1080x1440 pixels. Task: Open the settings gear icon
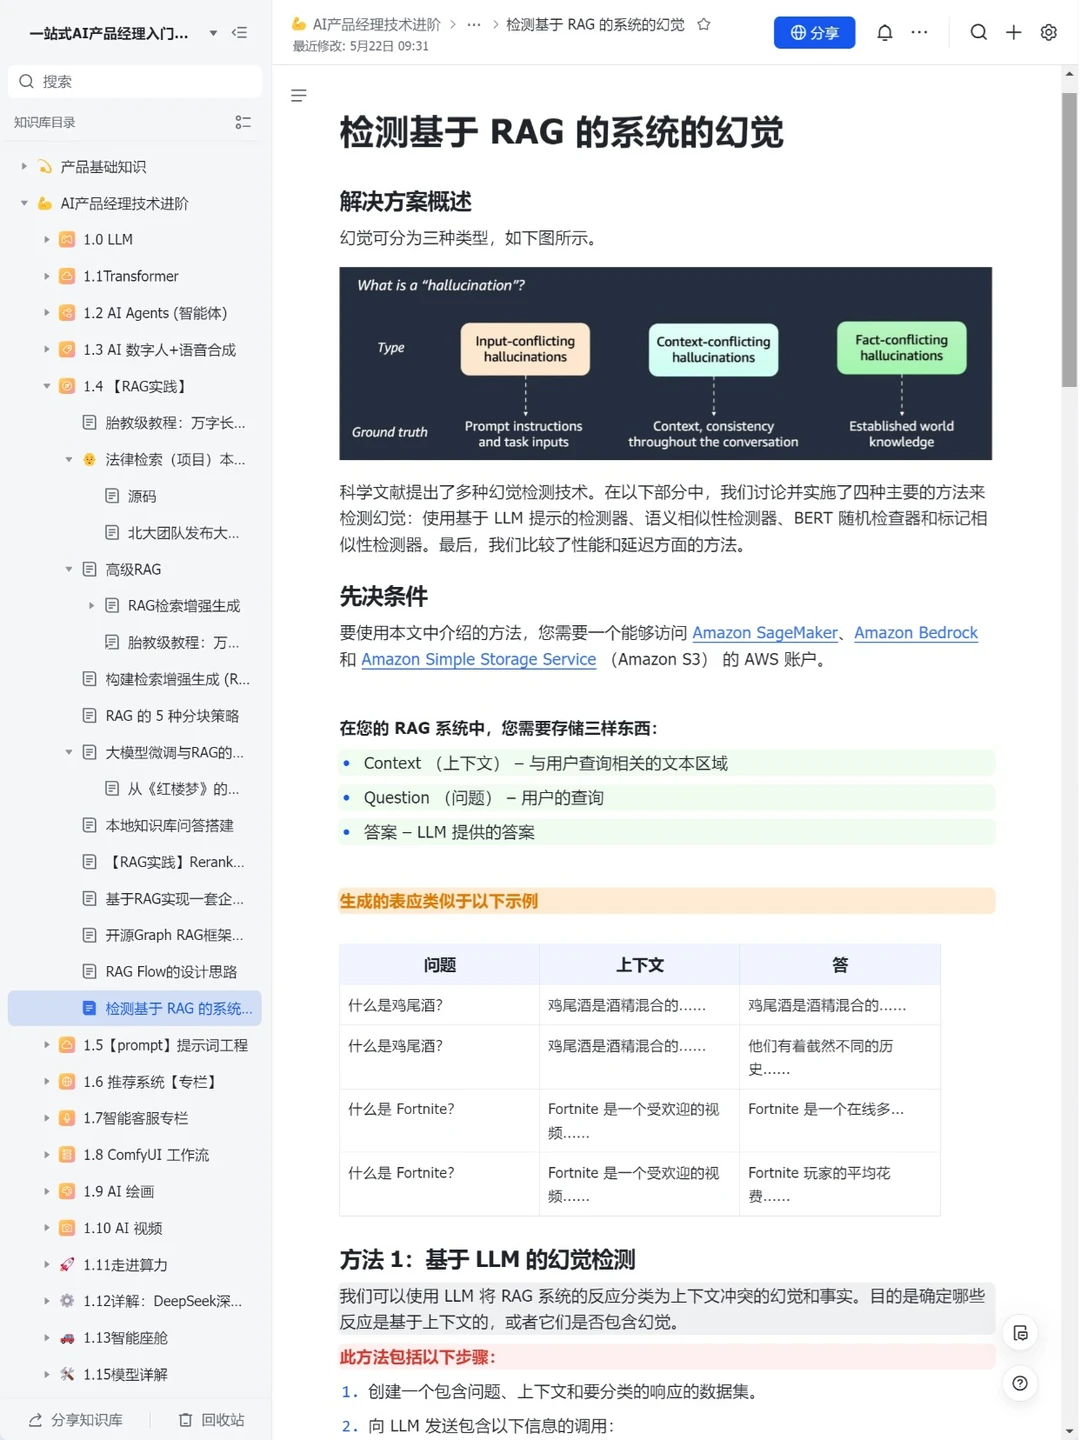pos(1048,32)
